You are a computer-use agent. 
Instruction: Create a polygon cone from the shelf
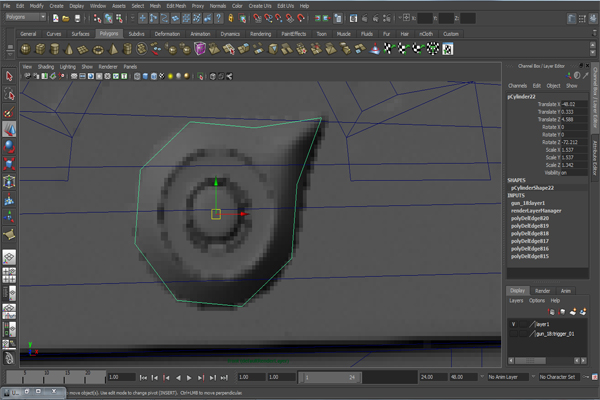click(x=69, y=49)
